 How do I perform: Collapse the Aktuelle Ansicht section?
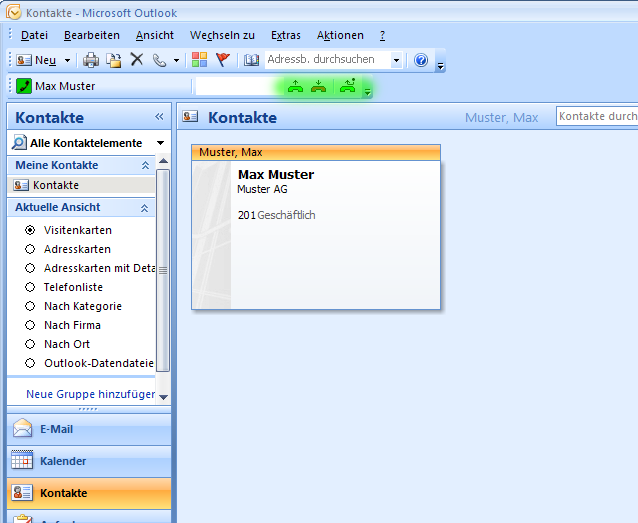click(x=144, y=208)
